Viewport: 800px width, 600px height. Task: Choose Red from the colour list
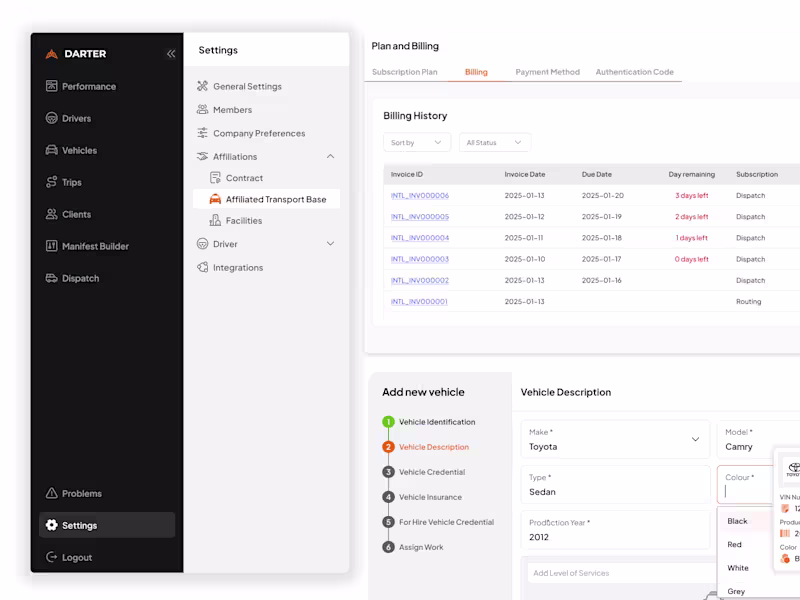[736, 544]
